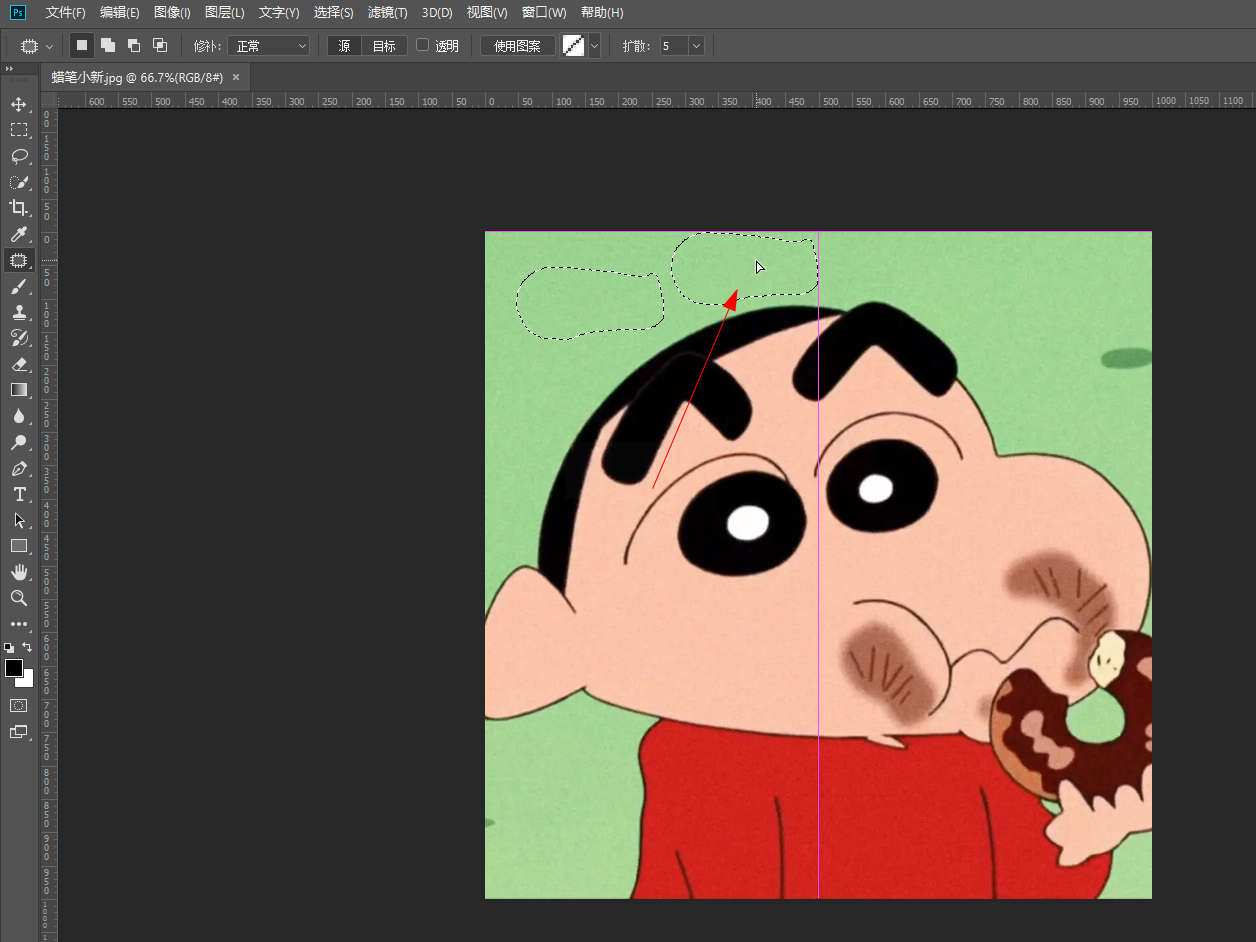
Task: Select the Patch tool in the toolbox
Action: click(x=19, y=260)
